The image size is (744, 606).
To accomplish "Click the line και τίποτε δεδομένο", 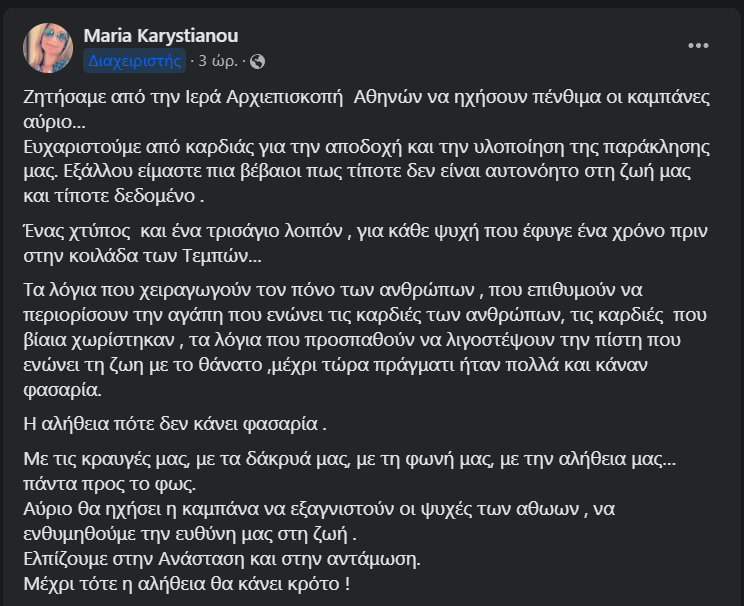I will (114, 196).
